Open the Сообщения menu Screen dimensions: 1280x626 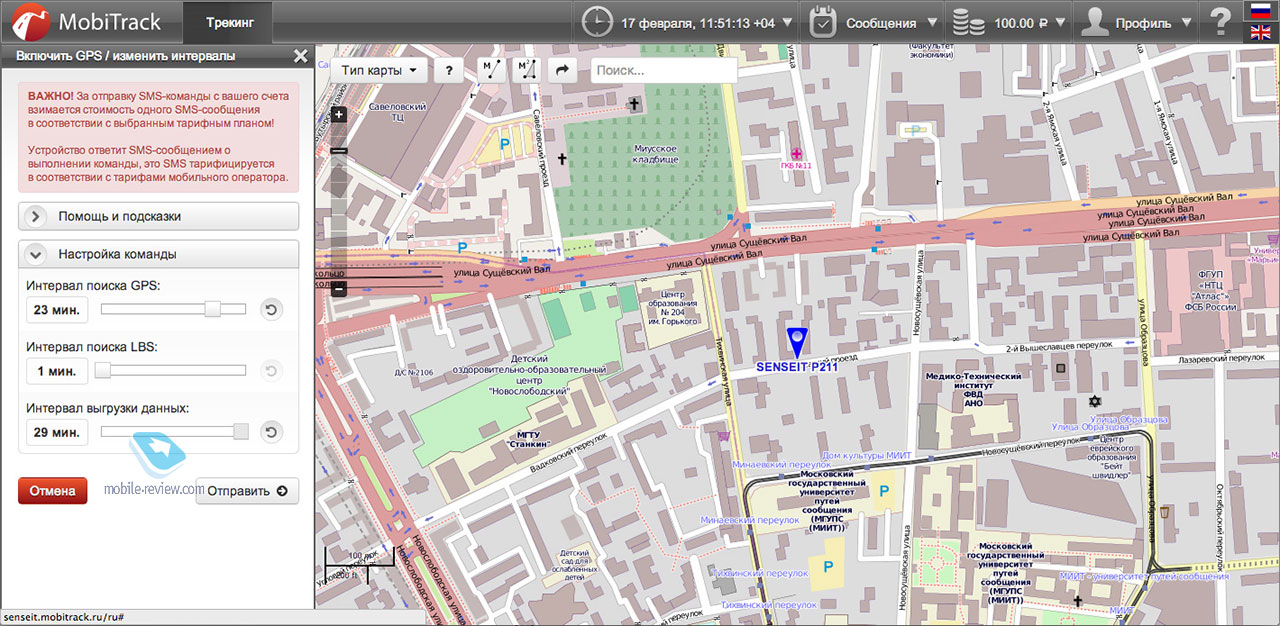pyautogui.click(x=874, y=22)
